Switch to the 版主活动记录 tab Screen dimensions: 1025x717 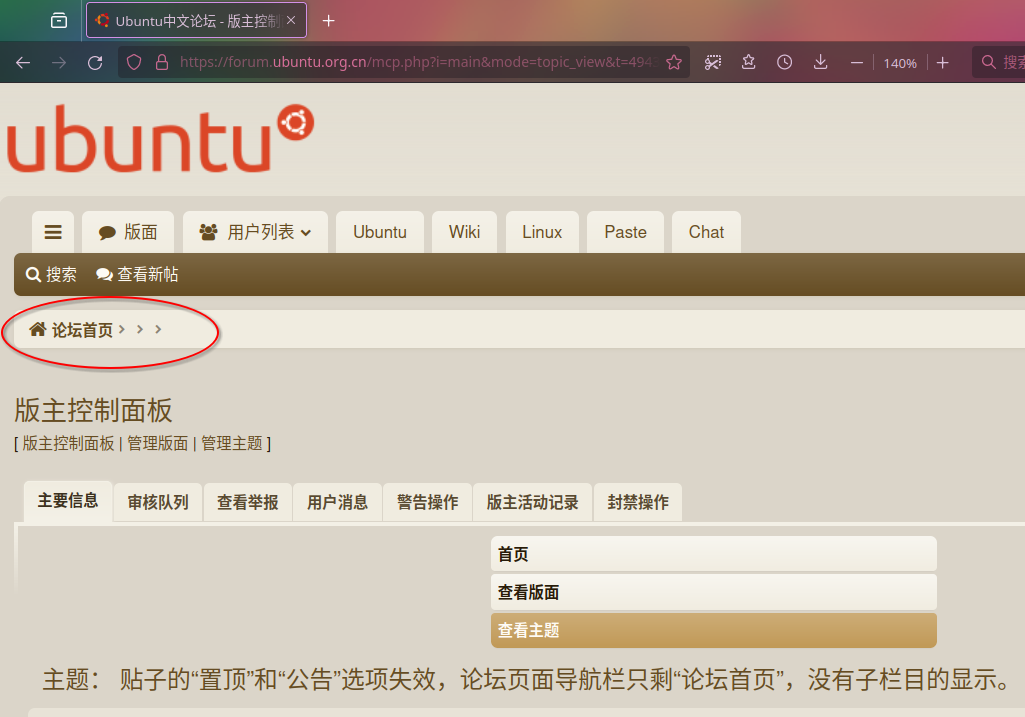pos(533,502)
